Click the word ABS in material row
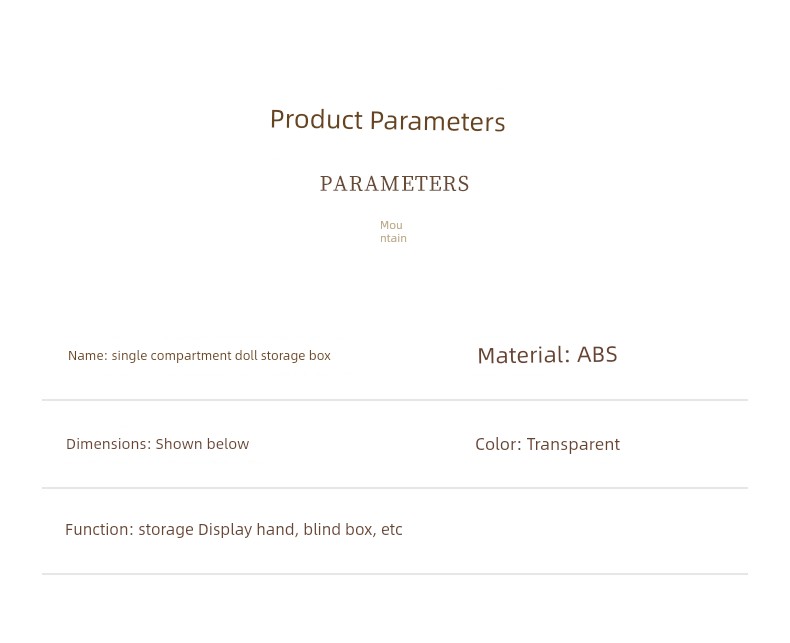 597,355
